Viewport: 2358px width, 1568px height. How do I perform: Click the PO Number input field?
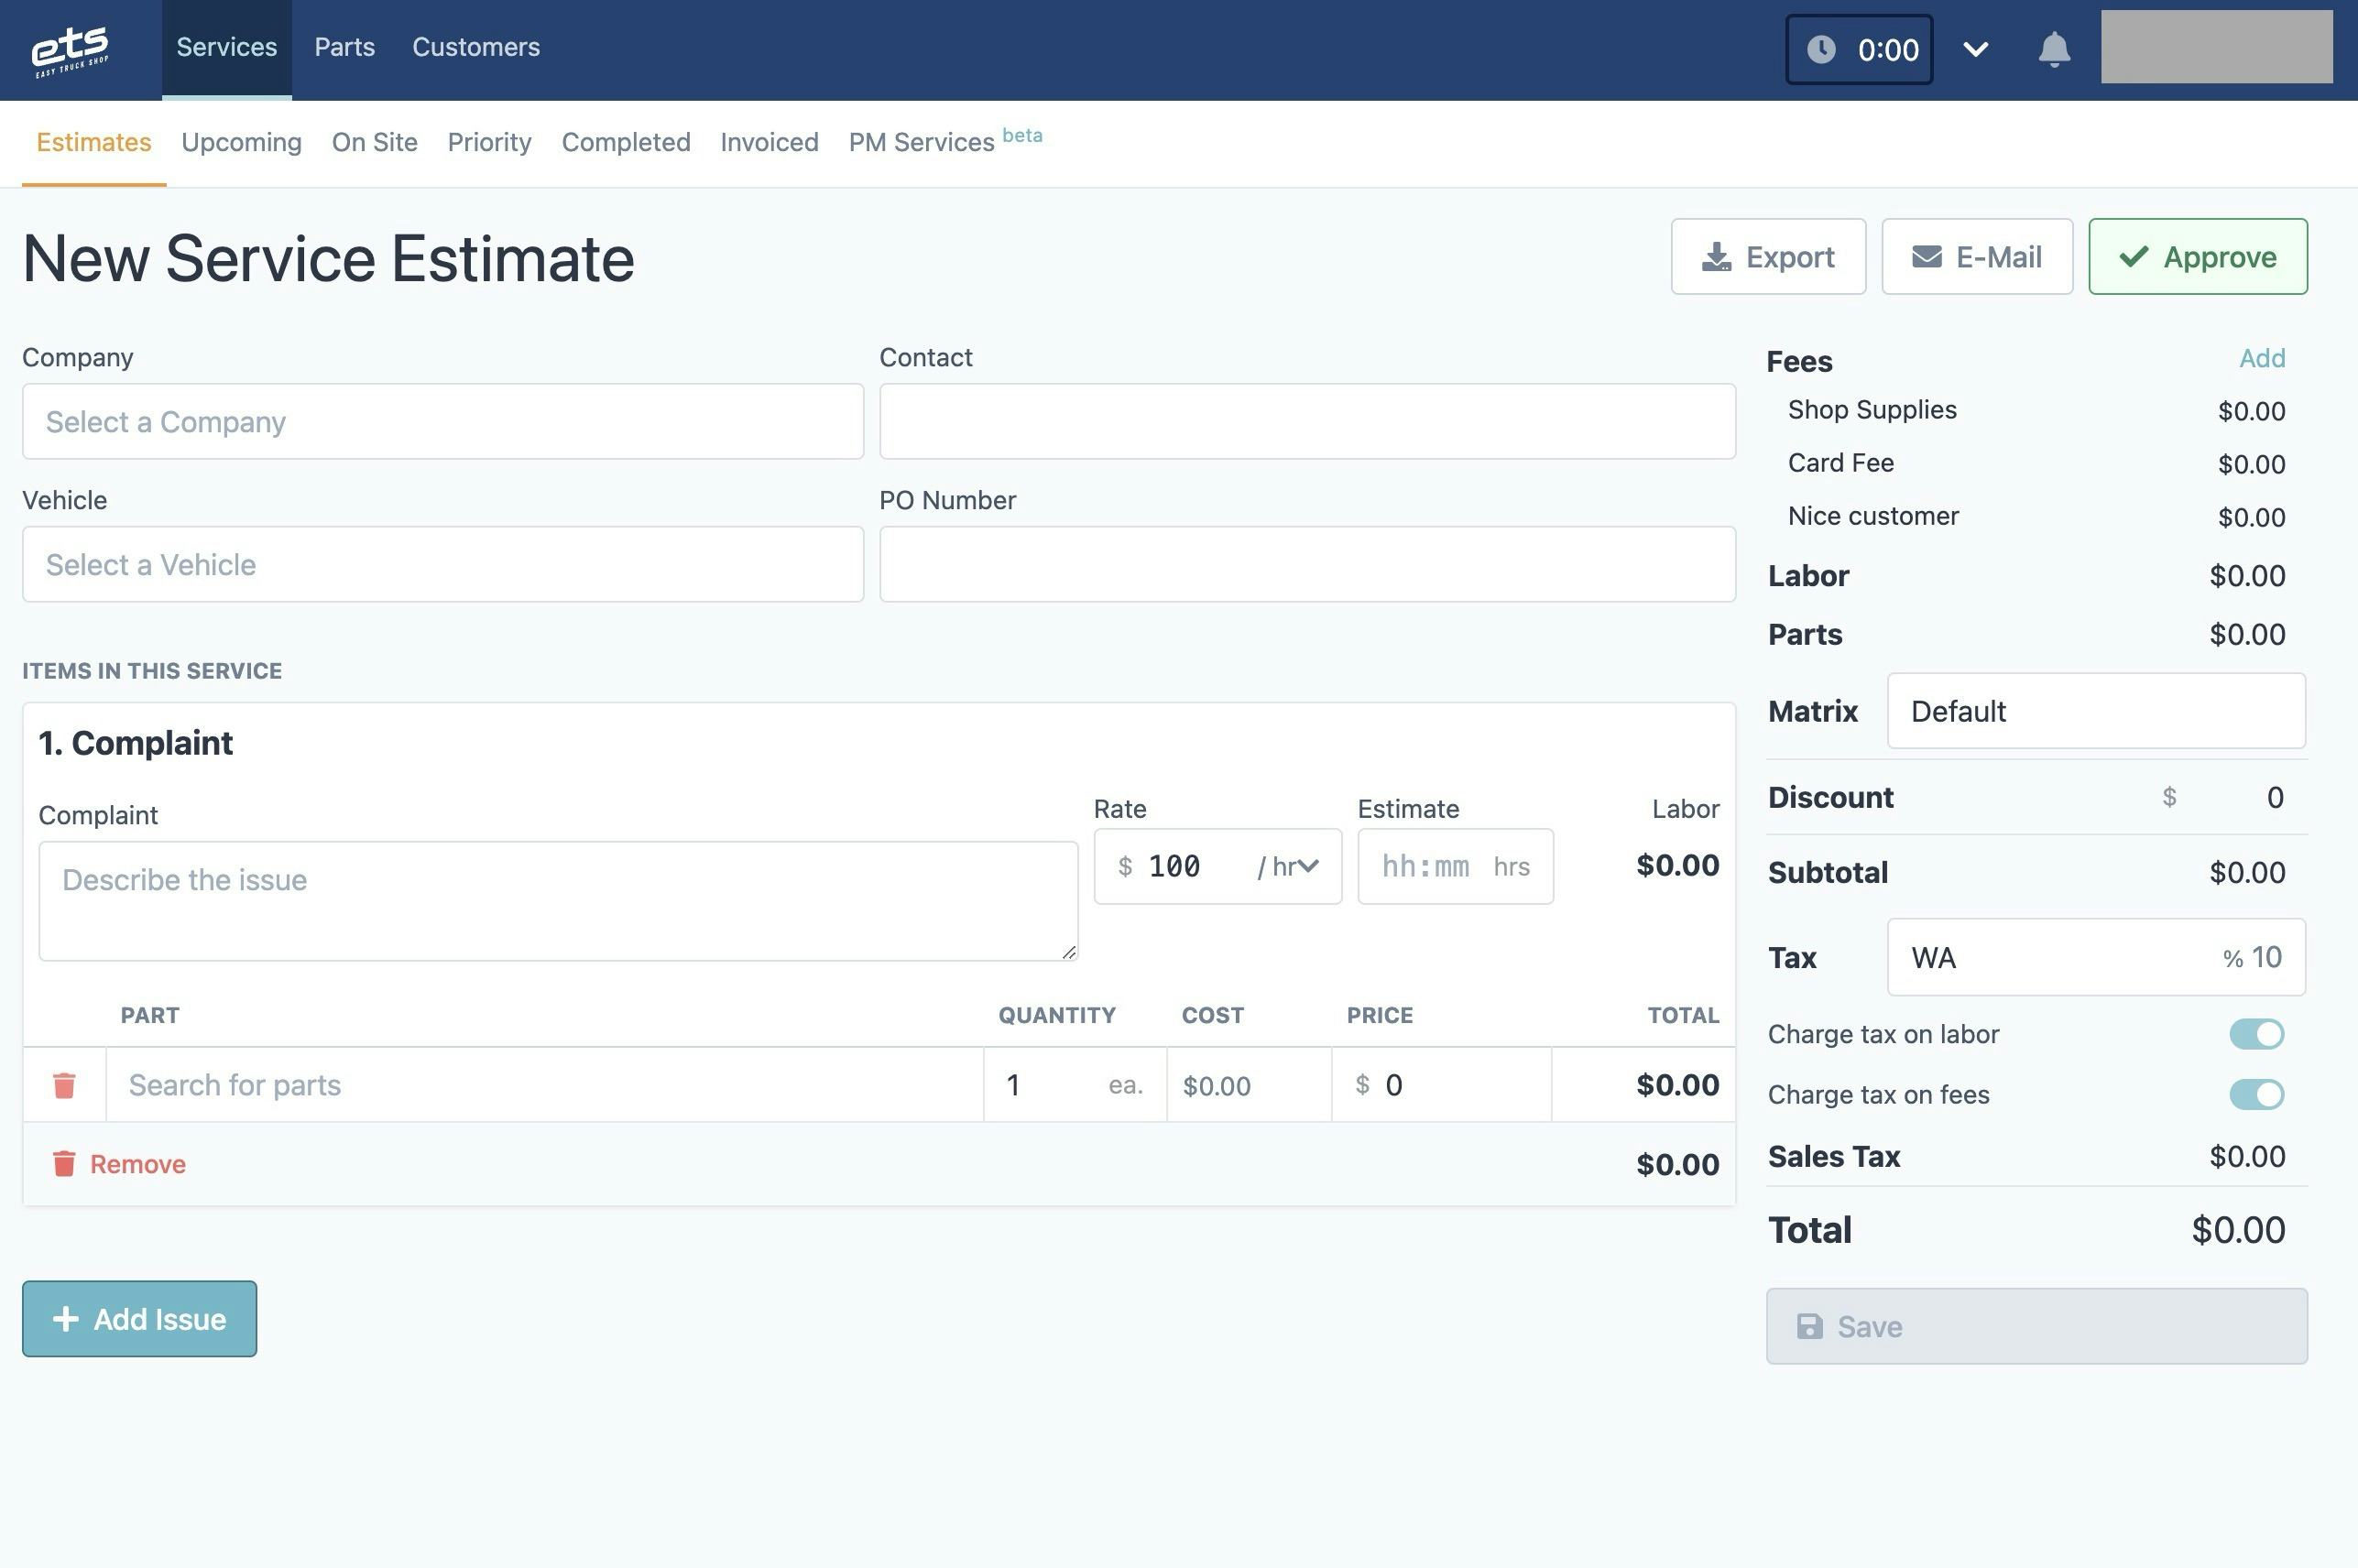pyautogui.click(x=1306, y=563)
